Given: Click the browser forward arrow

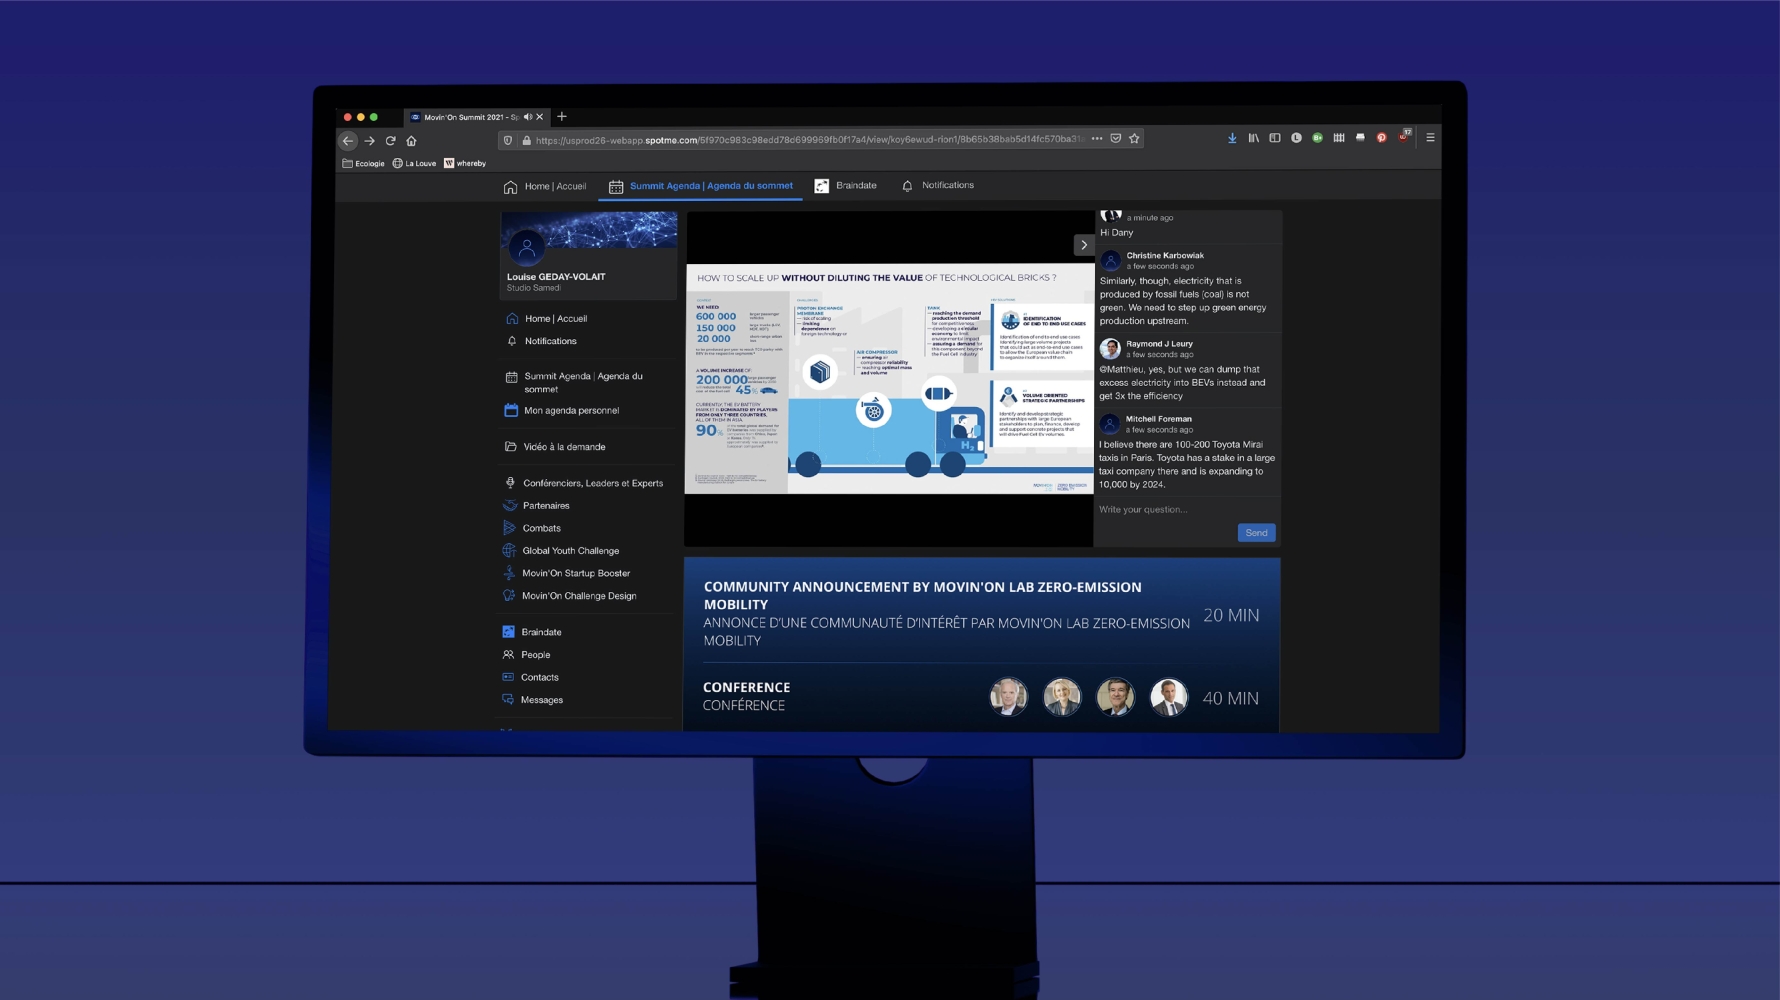Looking at the screenshot, I should 369,141.
